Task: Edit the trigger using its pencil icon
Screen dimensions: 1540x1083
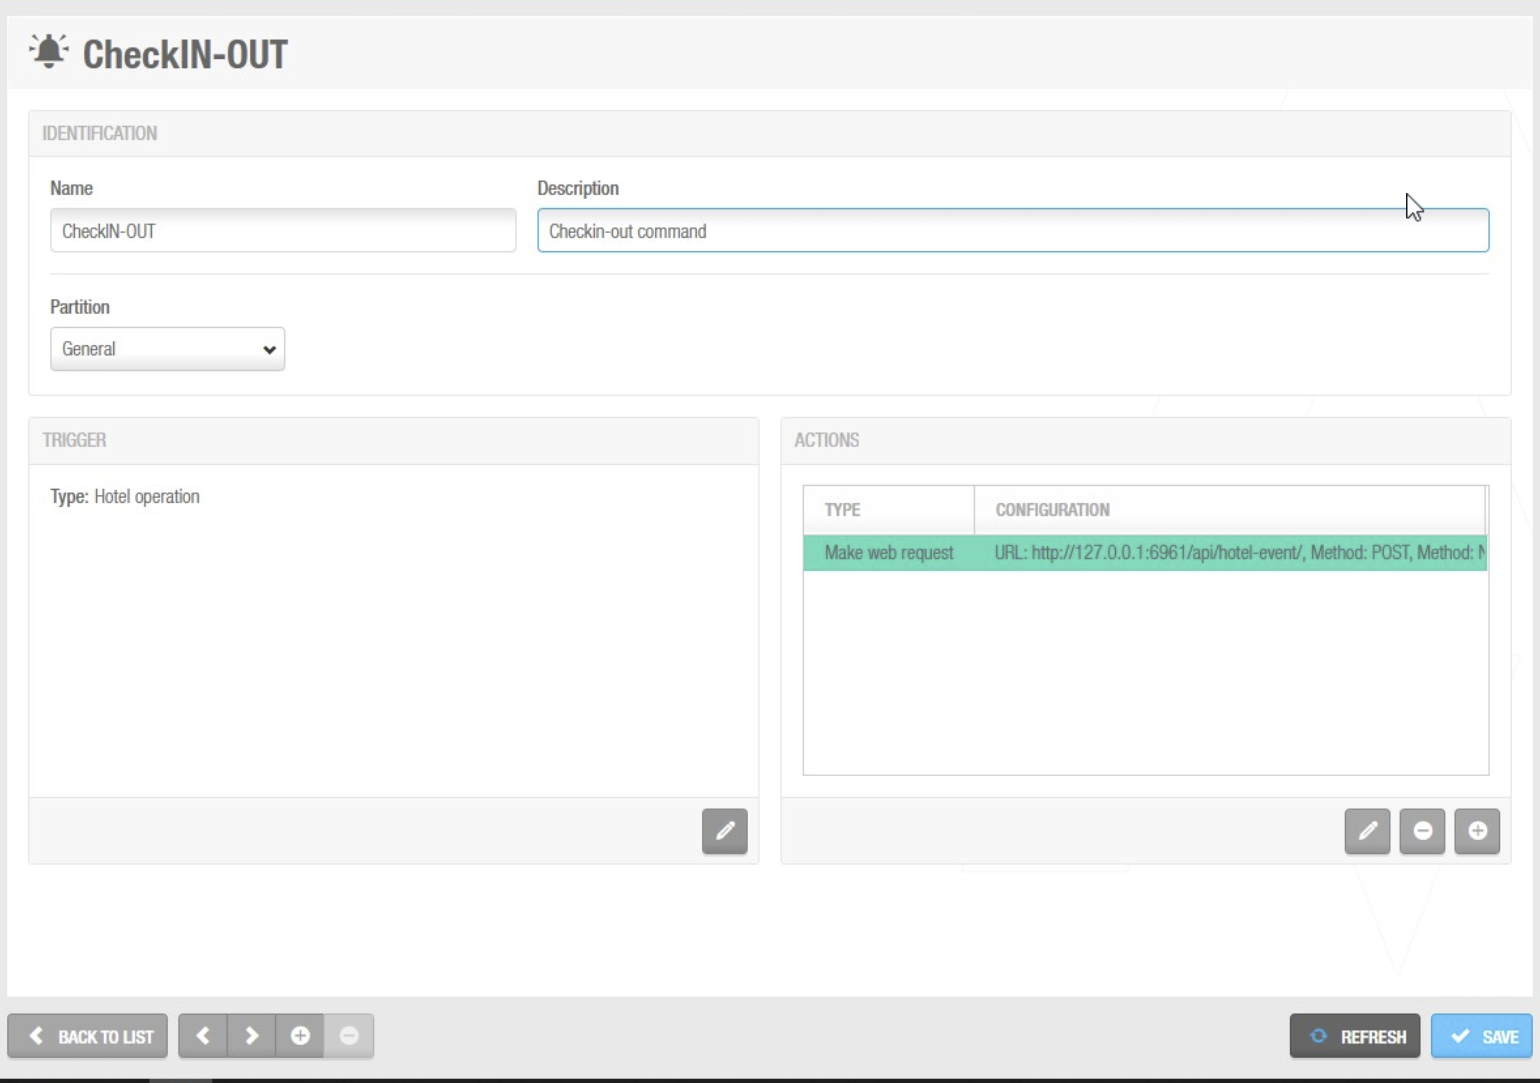Action: 724,831
